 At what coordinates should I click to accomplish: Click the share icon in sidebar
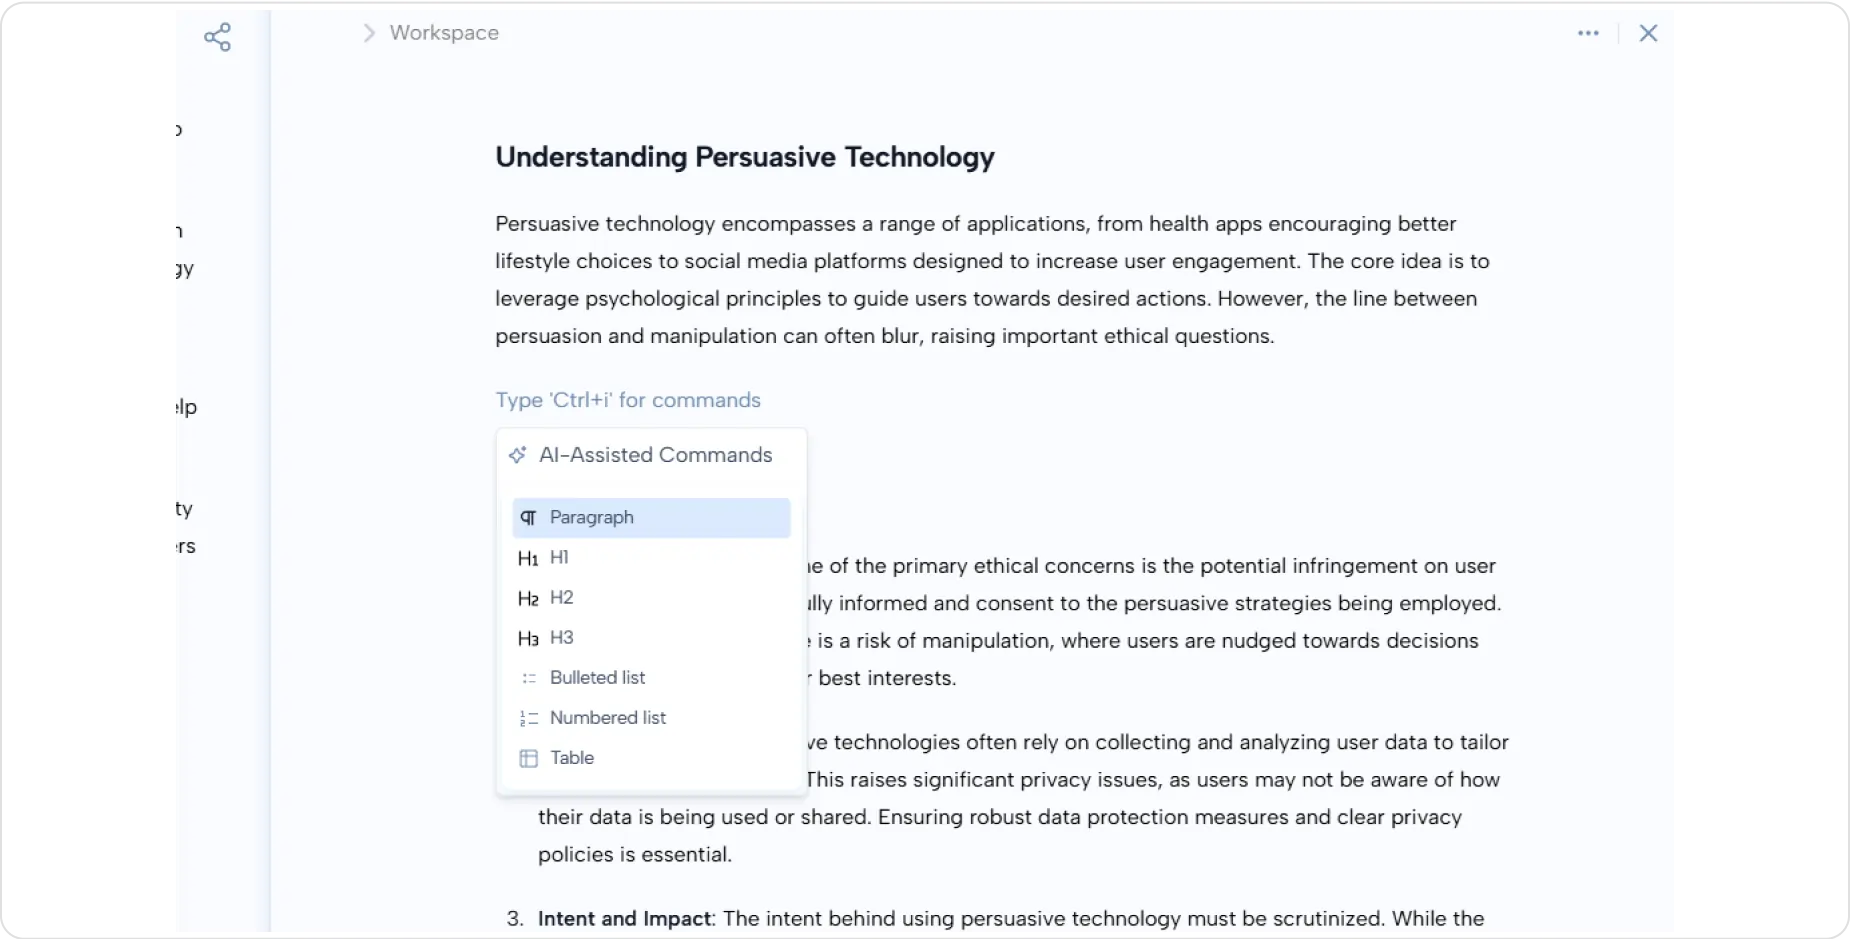point(217,37)
